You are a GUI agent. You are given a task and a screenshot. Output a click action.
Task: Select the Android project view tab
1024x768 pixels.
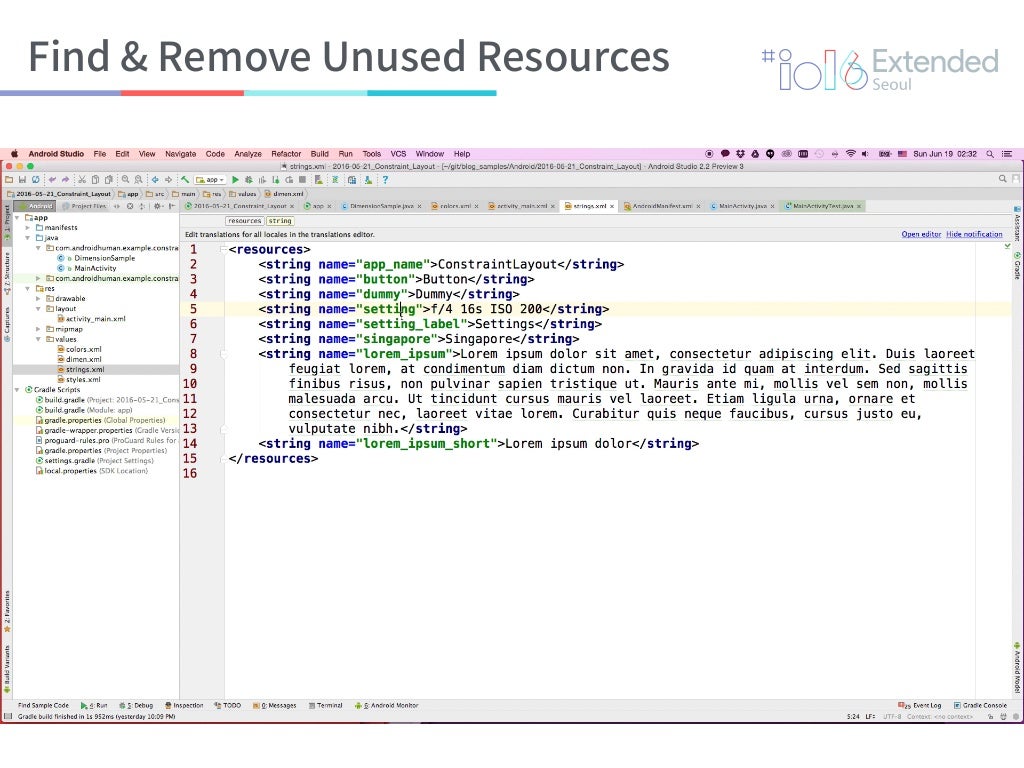(37, 206)
